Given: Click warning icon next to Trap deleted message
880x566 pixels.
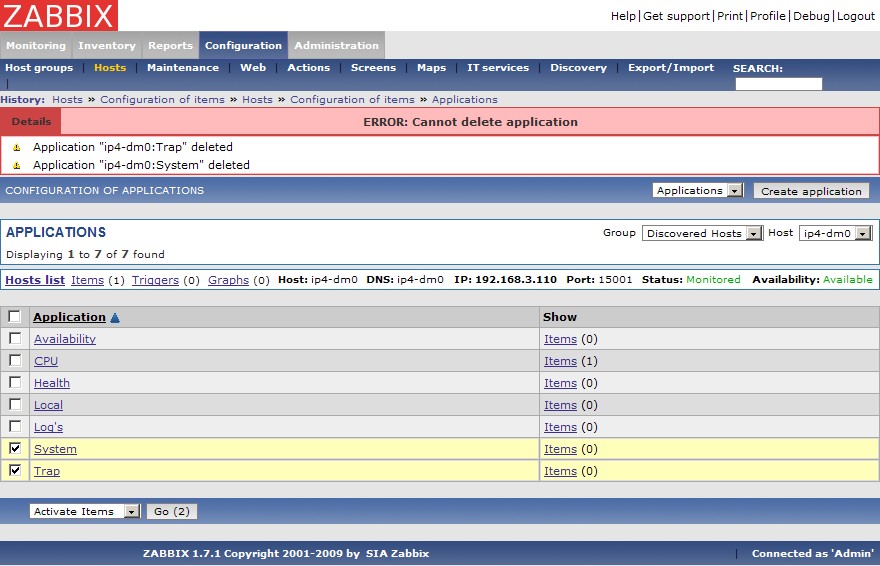Looking at the screenshot, I should [17, 148].
